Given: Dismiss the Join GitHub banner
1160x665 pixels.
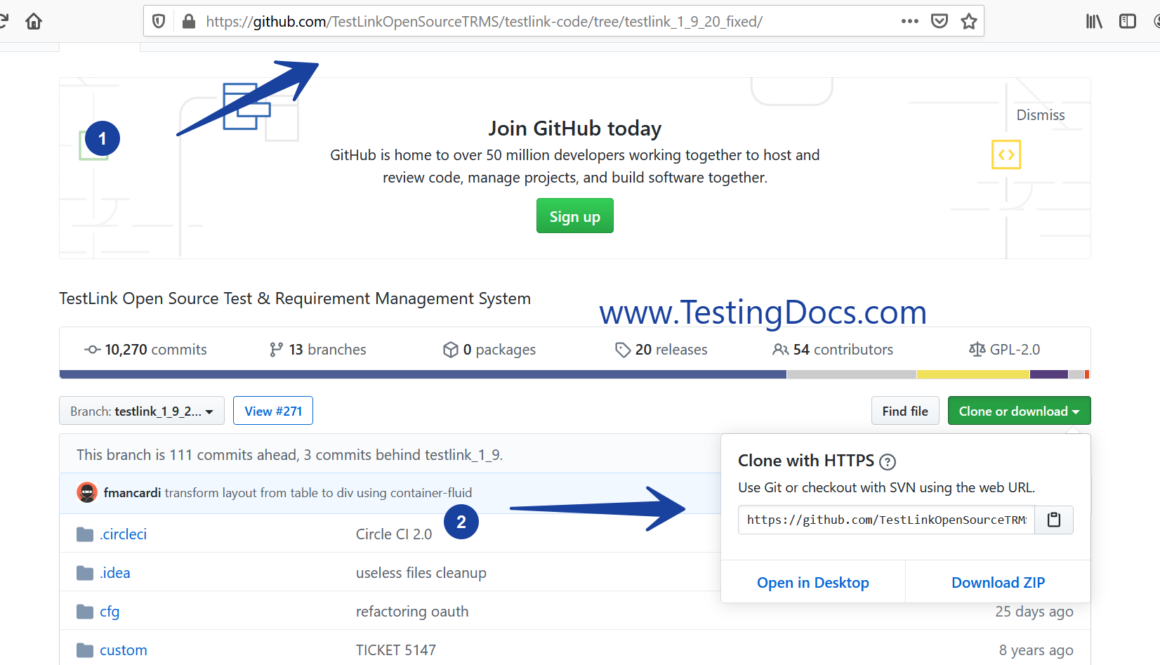Looking at the screenshot, I should 1040,115.
